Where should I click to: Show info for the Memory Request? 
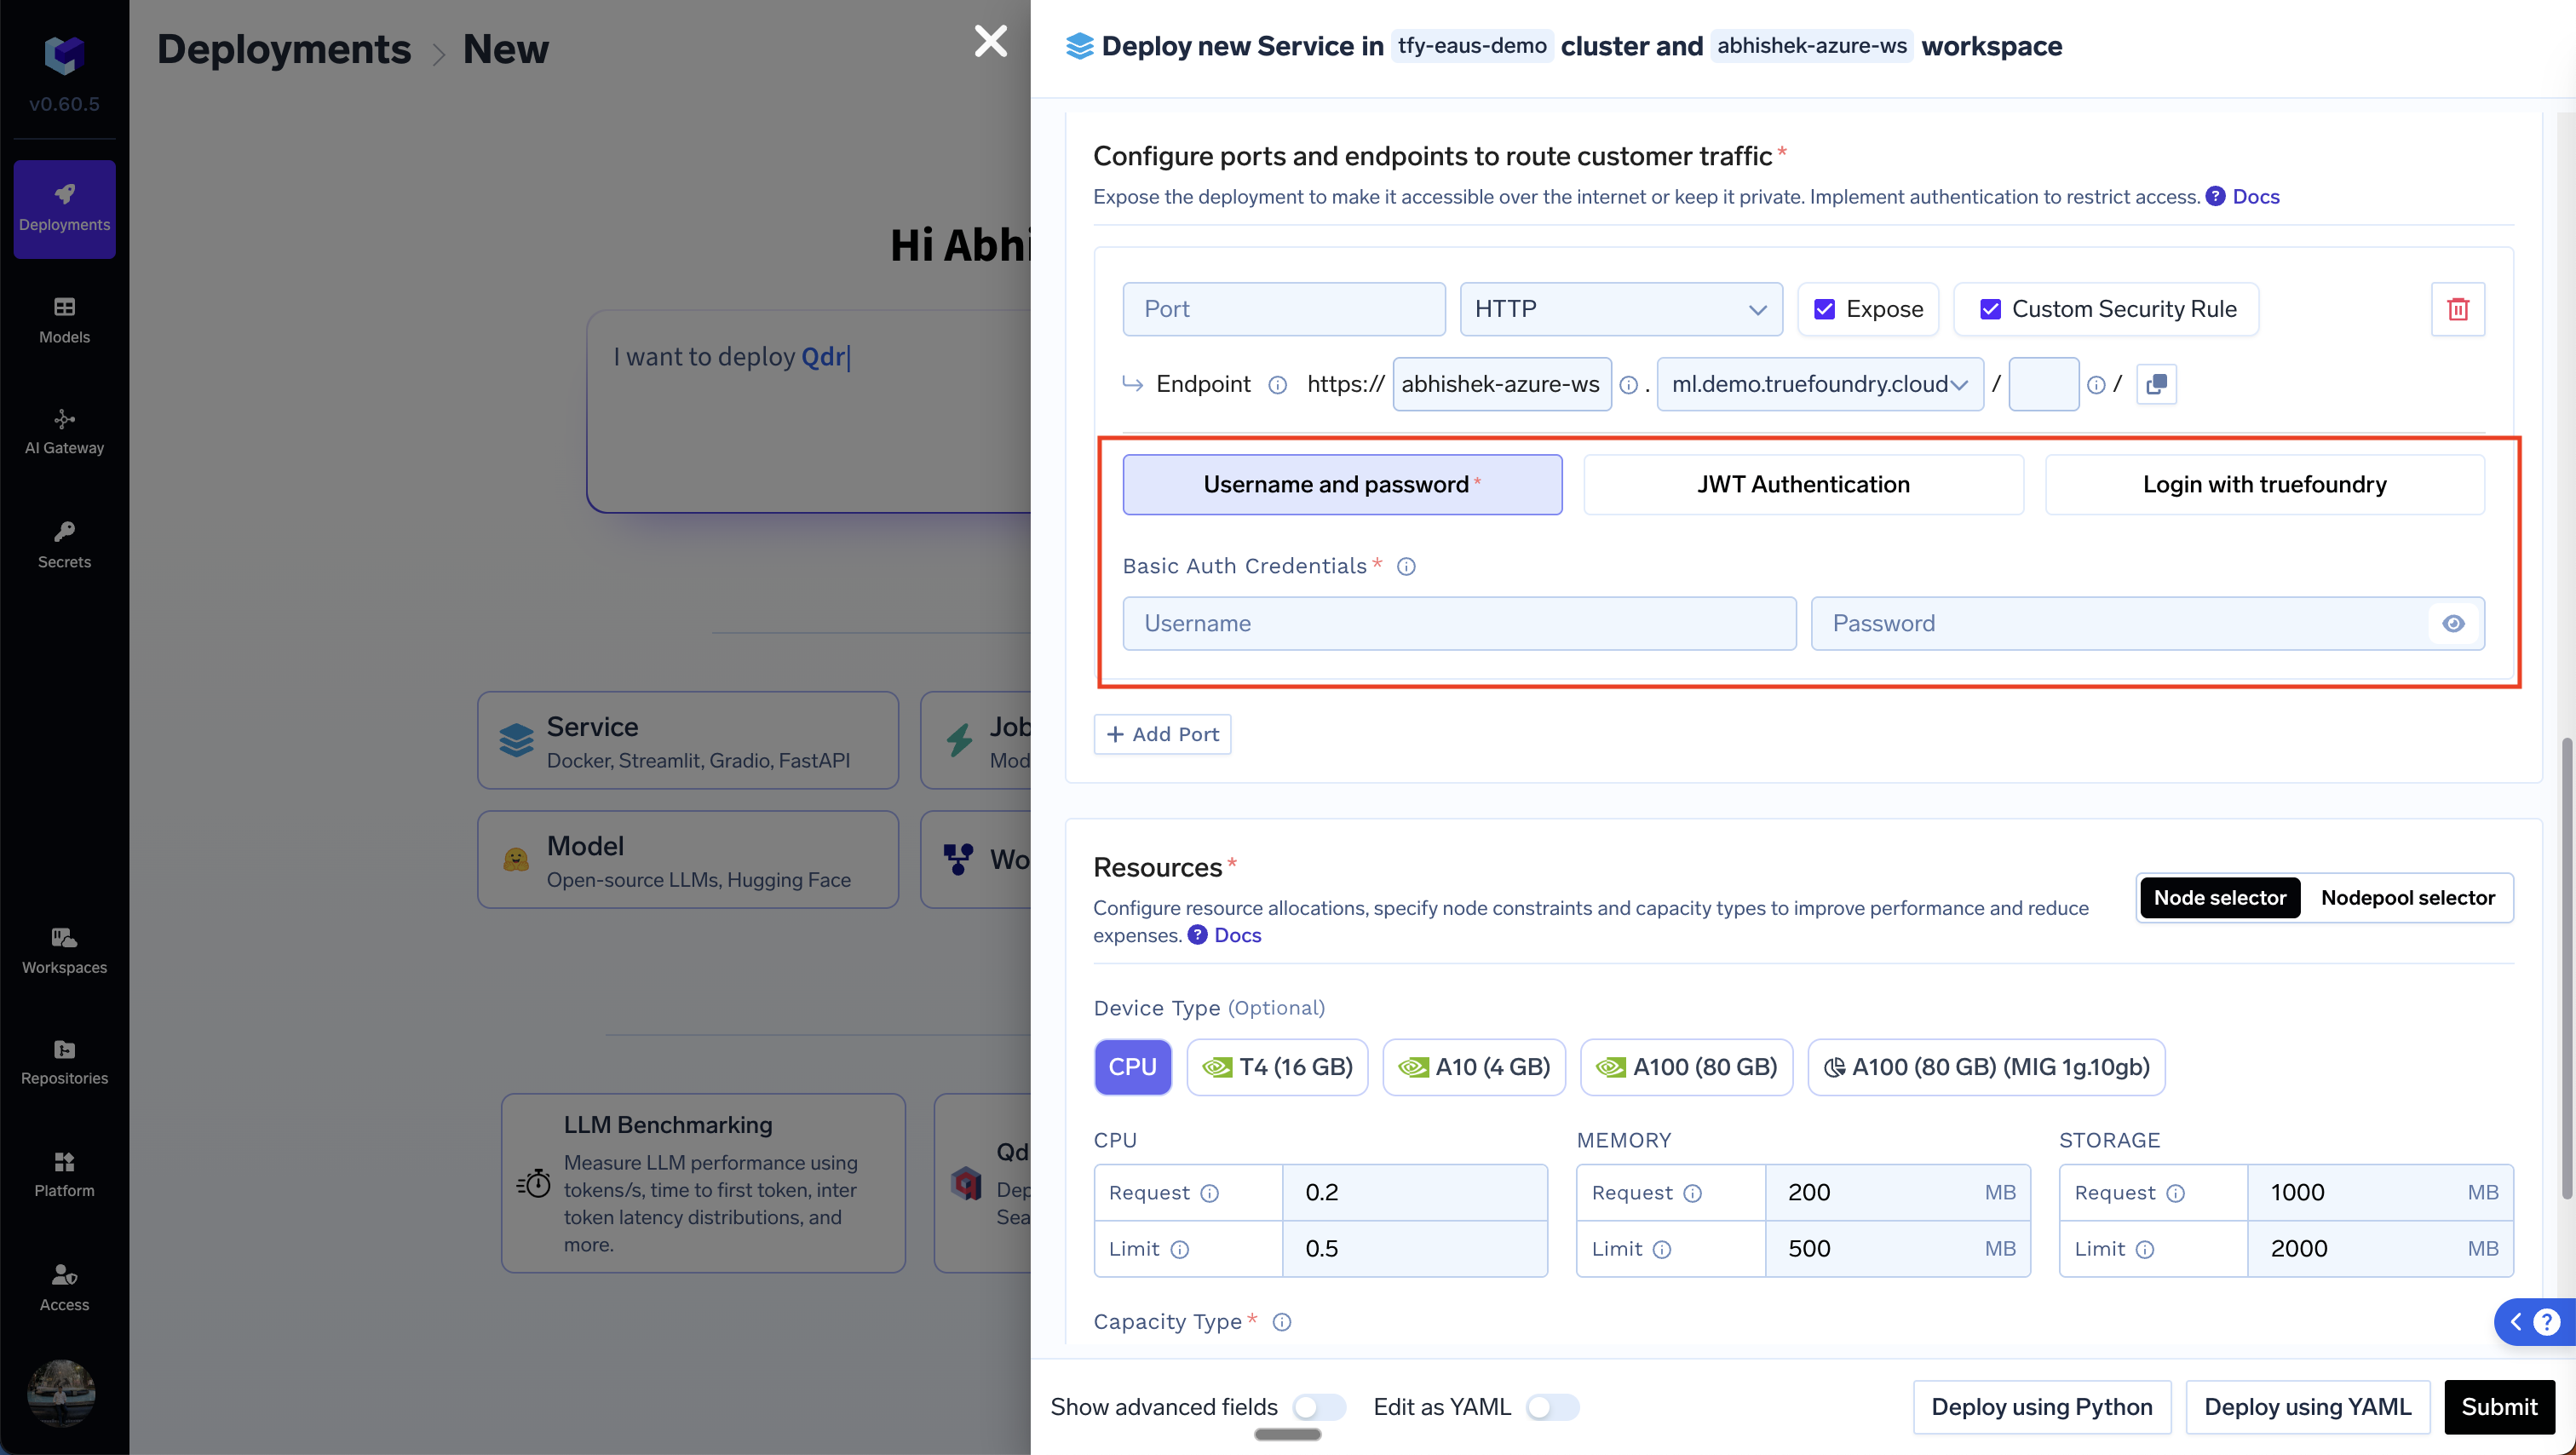tap(1692, 1193)
